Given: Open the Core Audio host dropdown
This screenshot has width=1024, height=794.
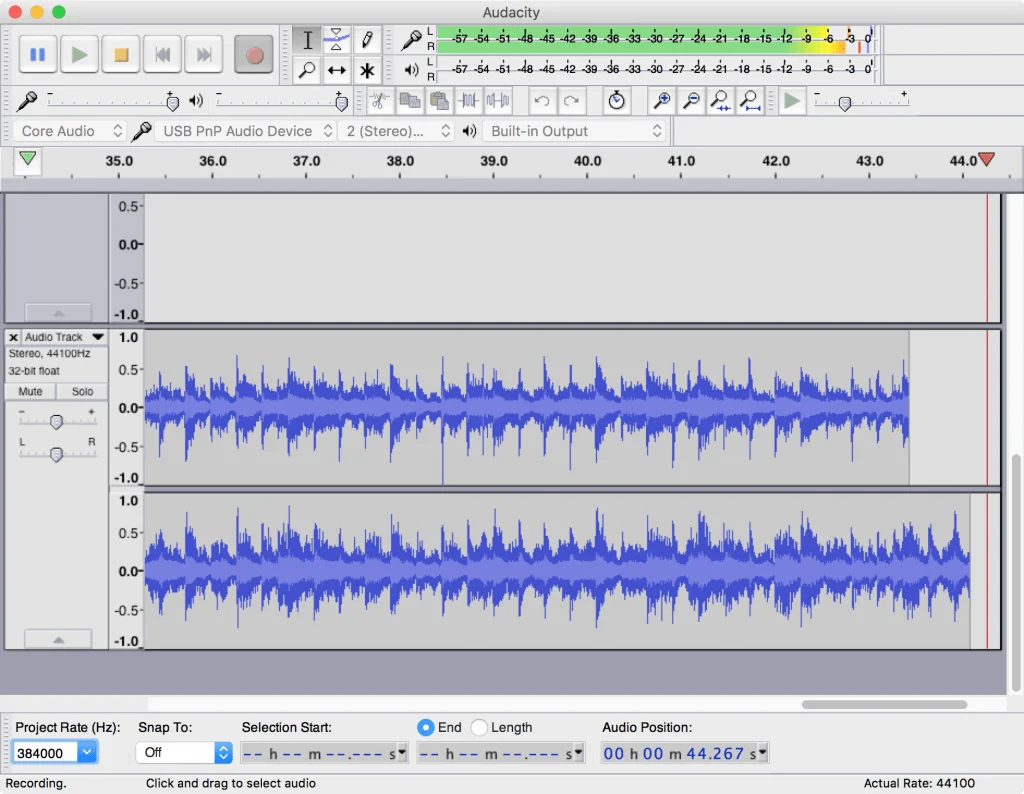Looking at the screenshot, I should tap(71, 131).
